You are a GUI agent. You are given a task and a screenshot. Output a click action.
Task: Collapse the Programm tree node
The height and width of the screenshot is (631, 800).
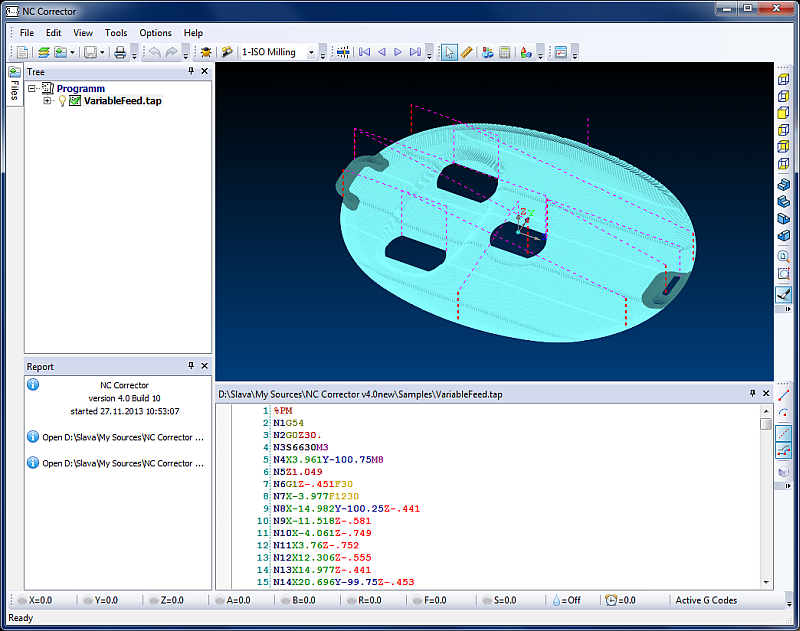[x=33, y=89]
